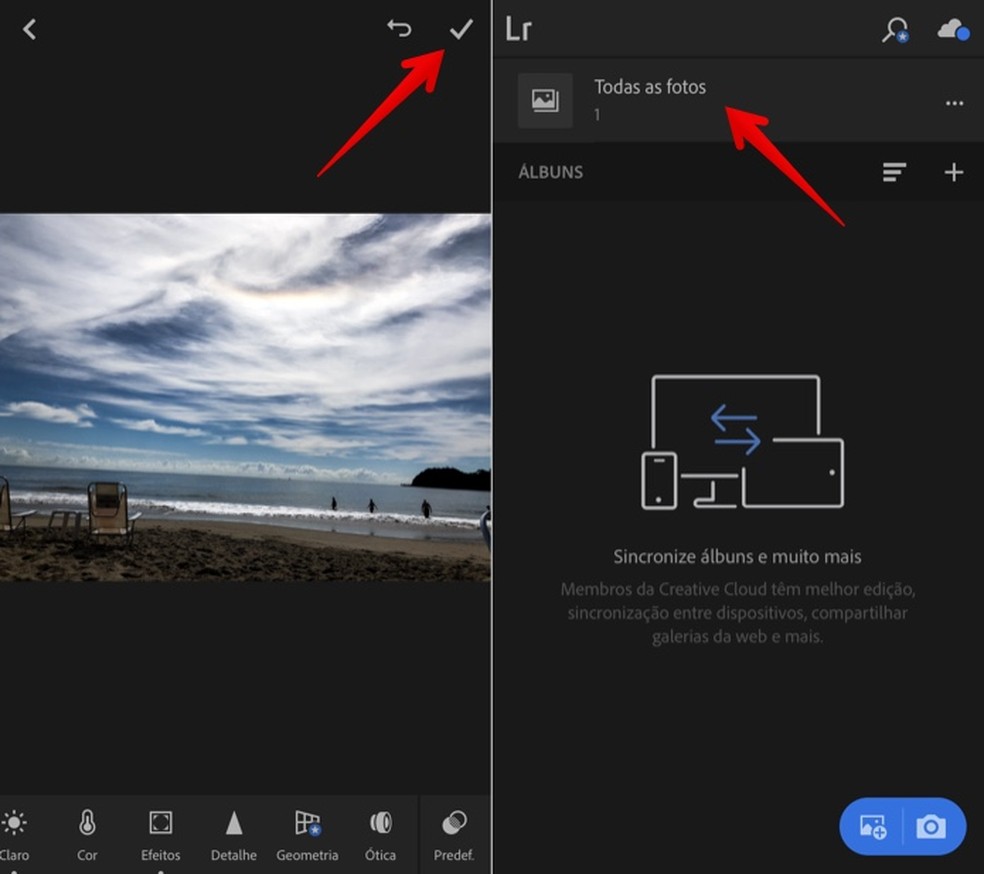
Task: Add photos using the import button
Action: 873,827
